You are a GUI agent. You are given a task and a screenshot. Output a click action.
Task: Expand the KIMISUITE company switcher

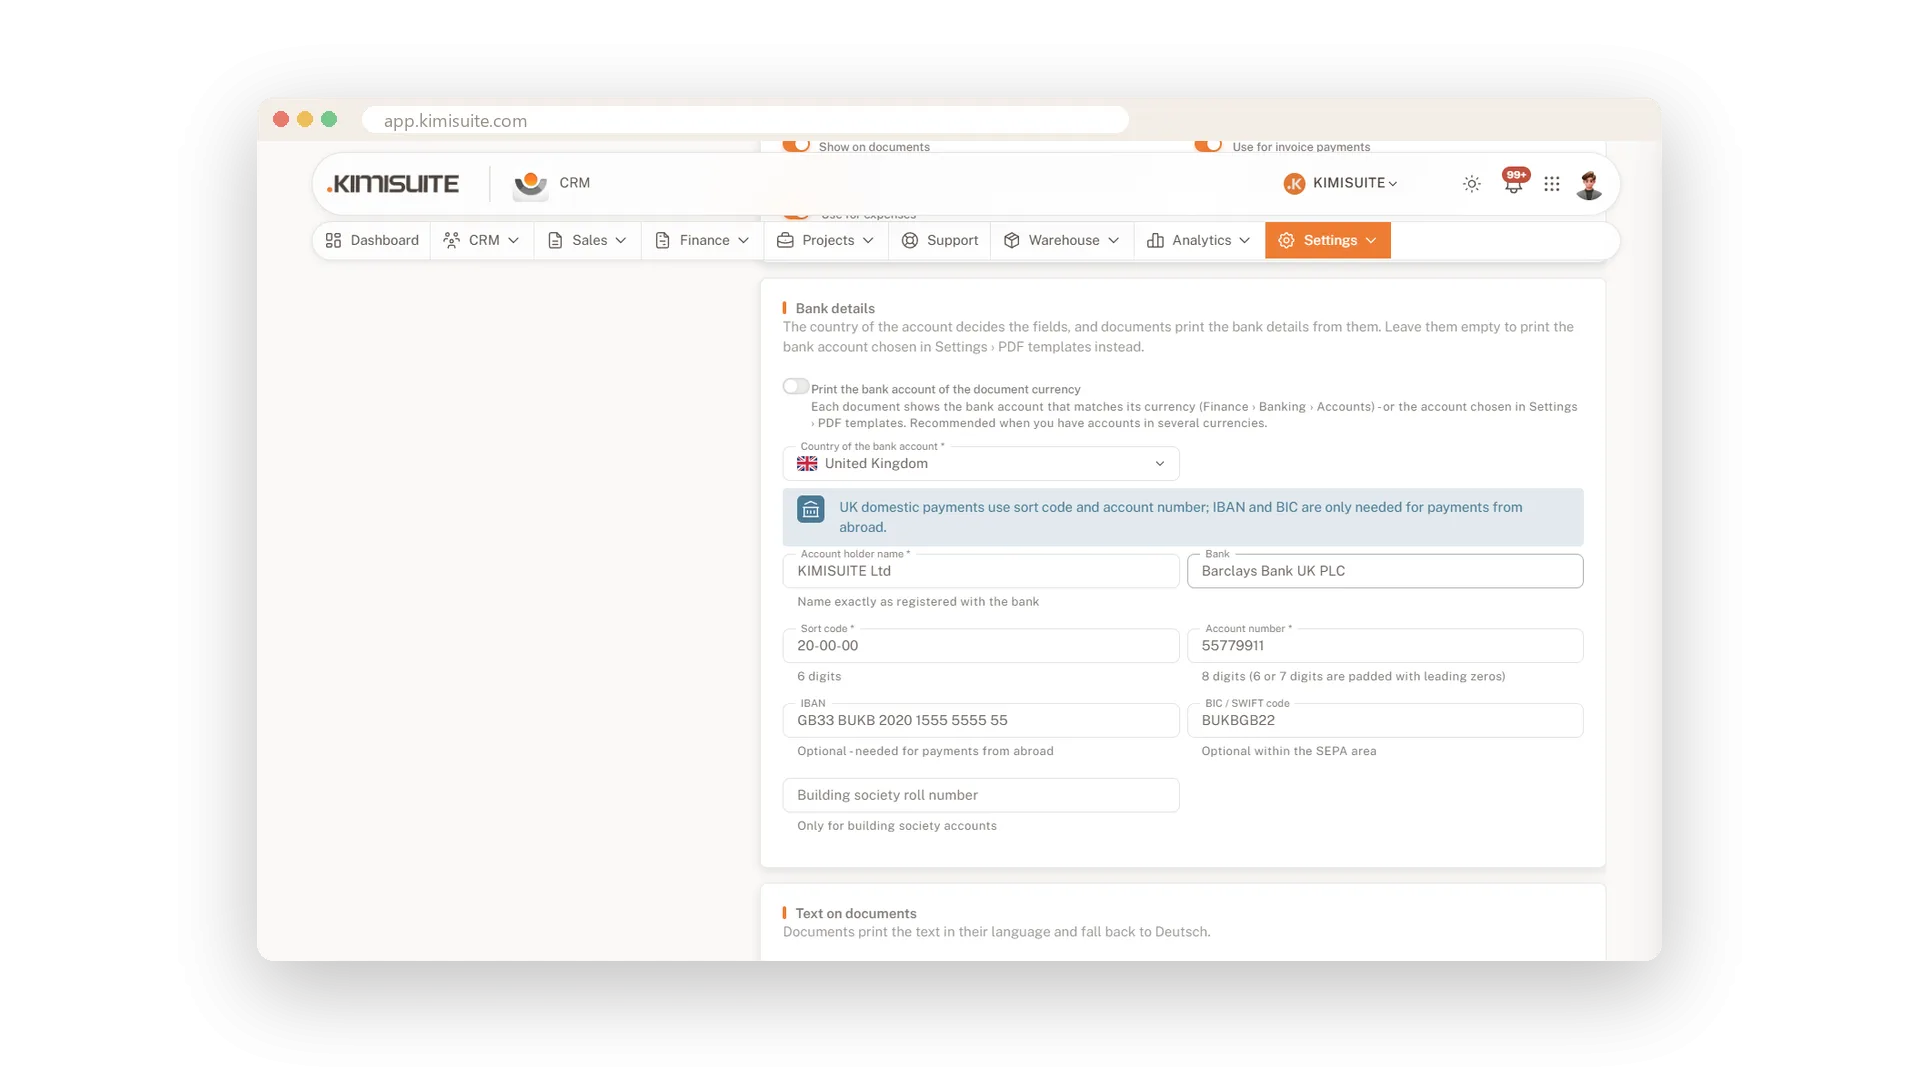[1340, 184]
